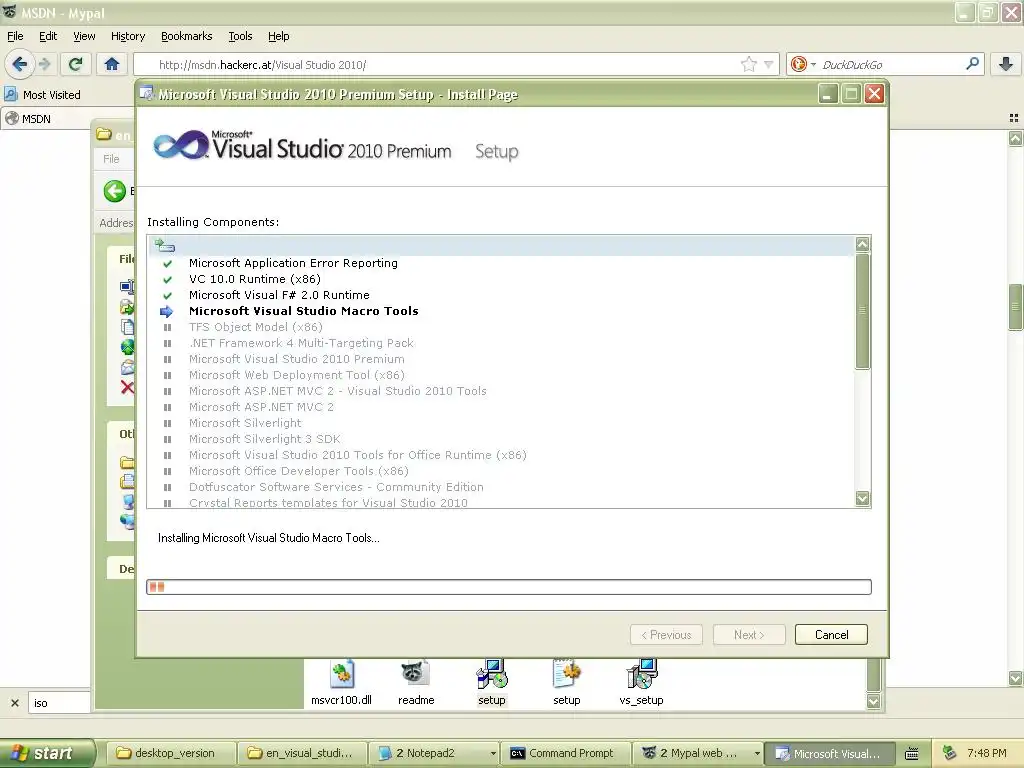Click the installation progress bar
The height and width of the screenshot is (768, 1024).
509,587
